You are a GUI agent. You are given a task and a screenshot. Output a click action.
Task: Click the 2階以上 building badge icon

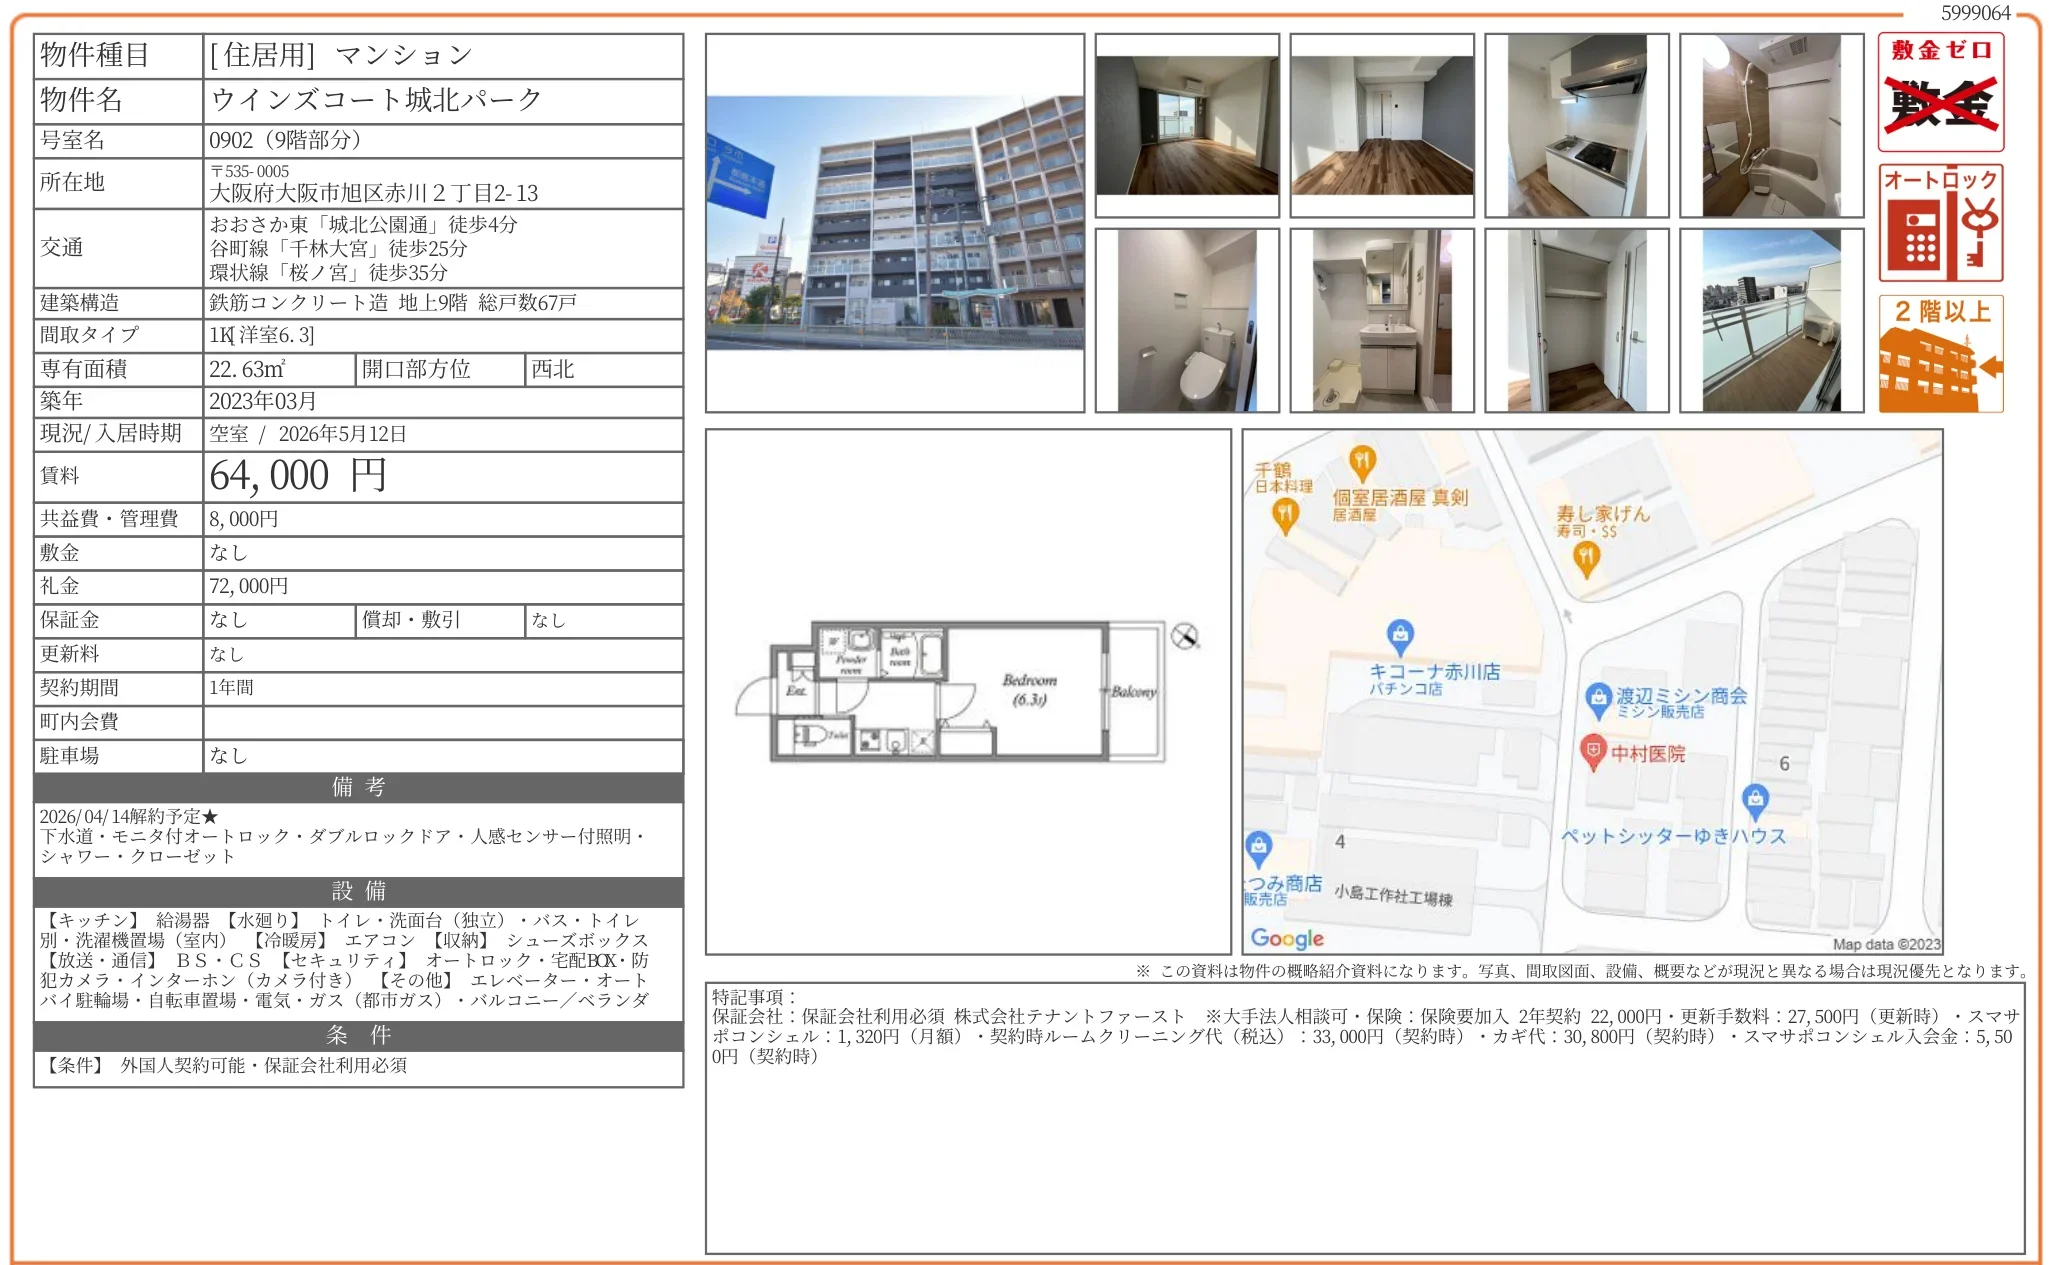click(1940, 354)
